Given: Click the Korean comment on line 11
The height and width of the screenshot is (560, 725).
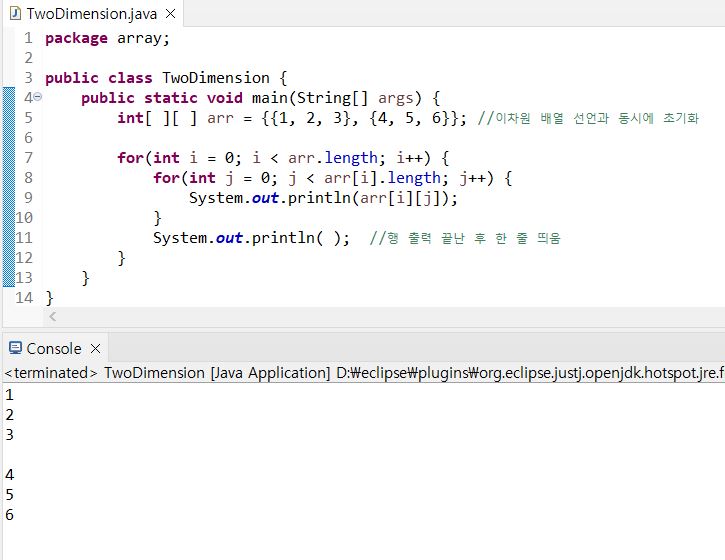Looking at the screenshot, I should (465, 238).
